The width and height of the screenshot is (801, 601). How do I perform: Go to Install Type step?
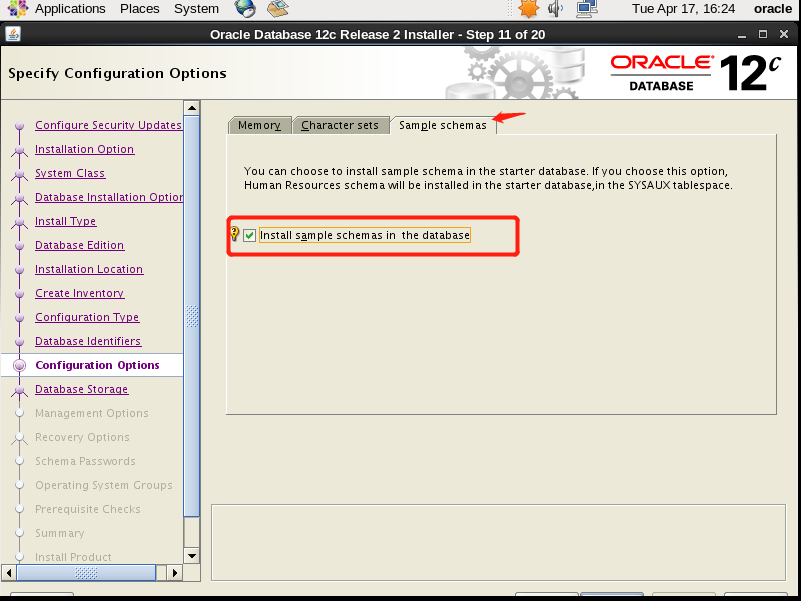tap(65, 221)
